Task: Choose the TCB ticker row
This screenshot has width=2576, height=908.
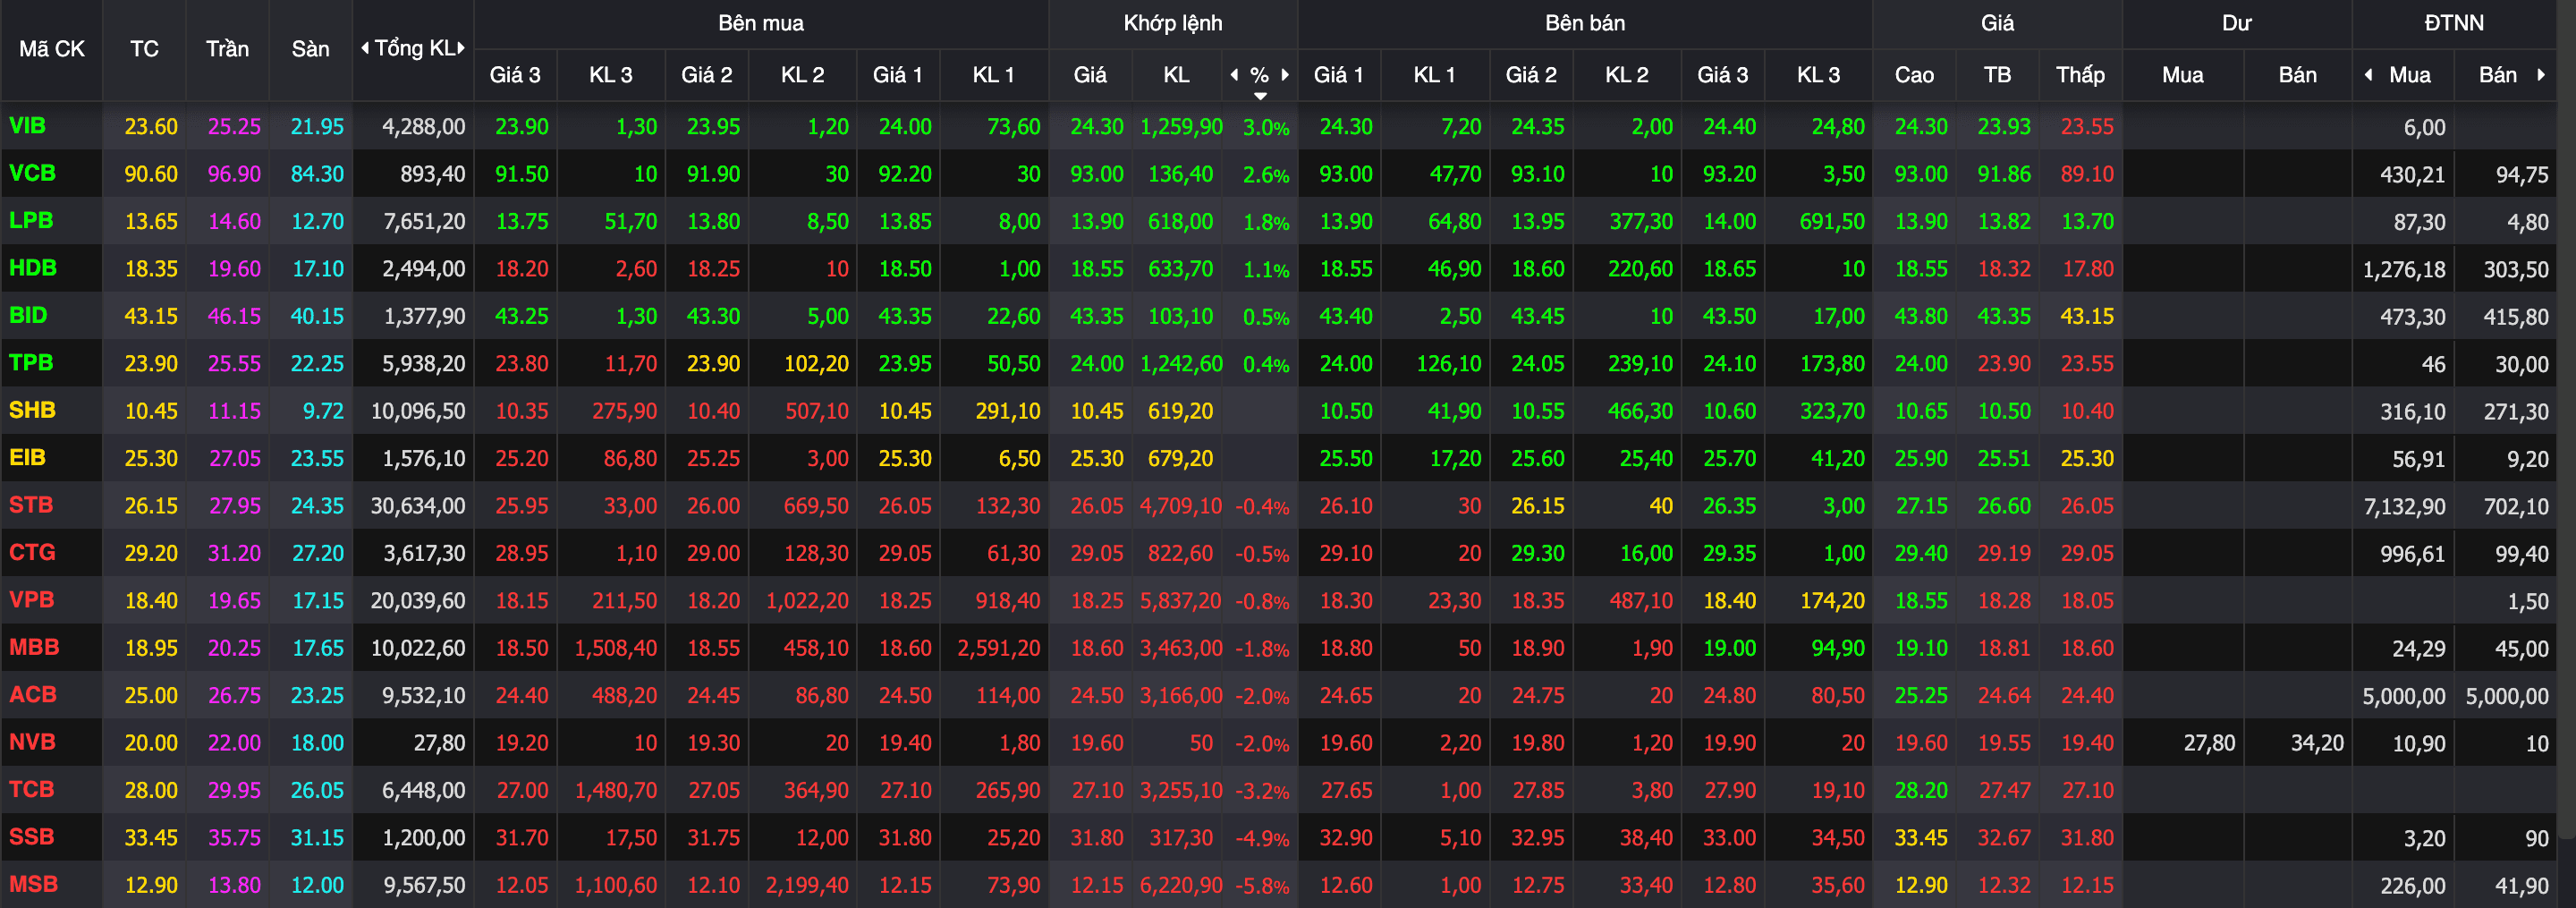Action: click(31, 789)
